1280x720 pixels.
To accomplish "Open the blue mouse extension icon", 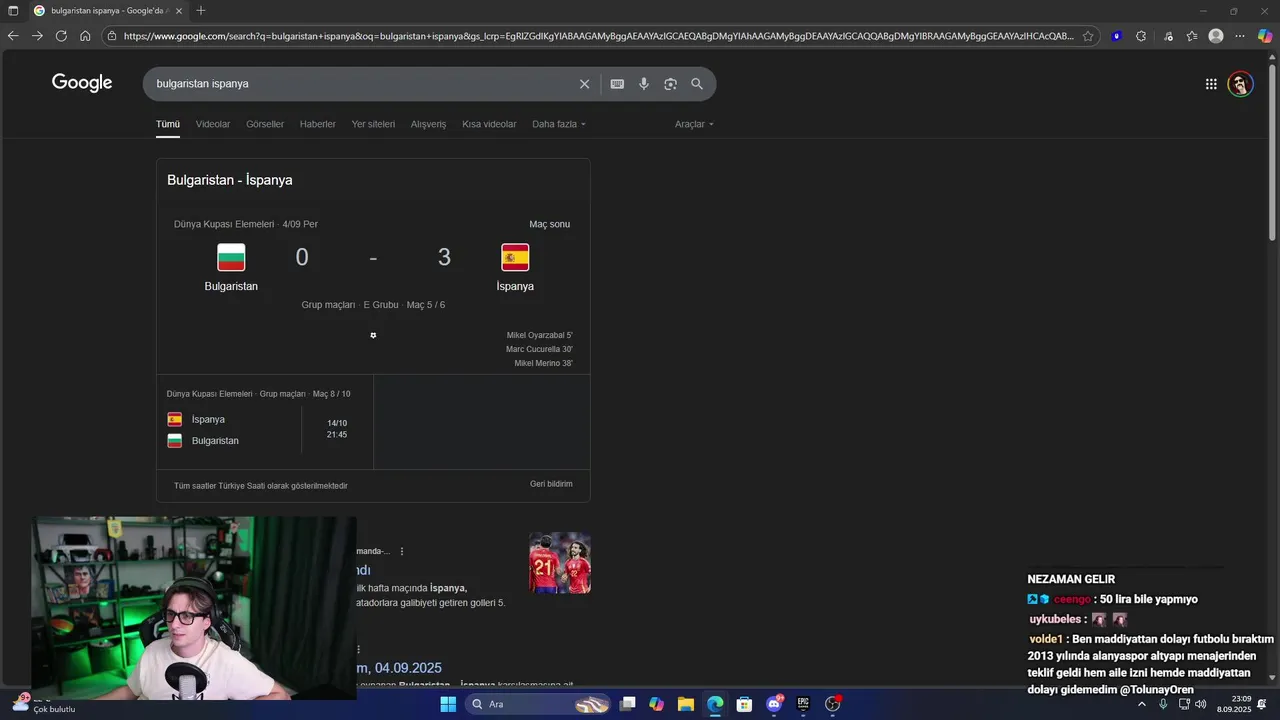I will (x=1116, y=36).
